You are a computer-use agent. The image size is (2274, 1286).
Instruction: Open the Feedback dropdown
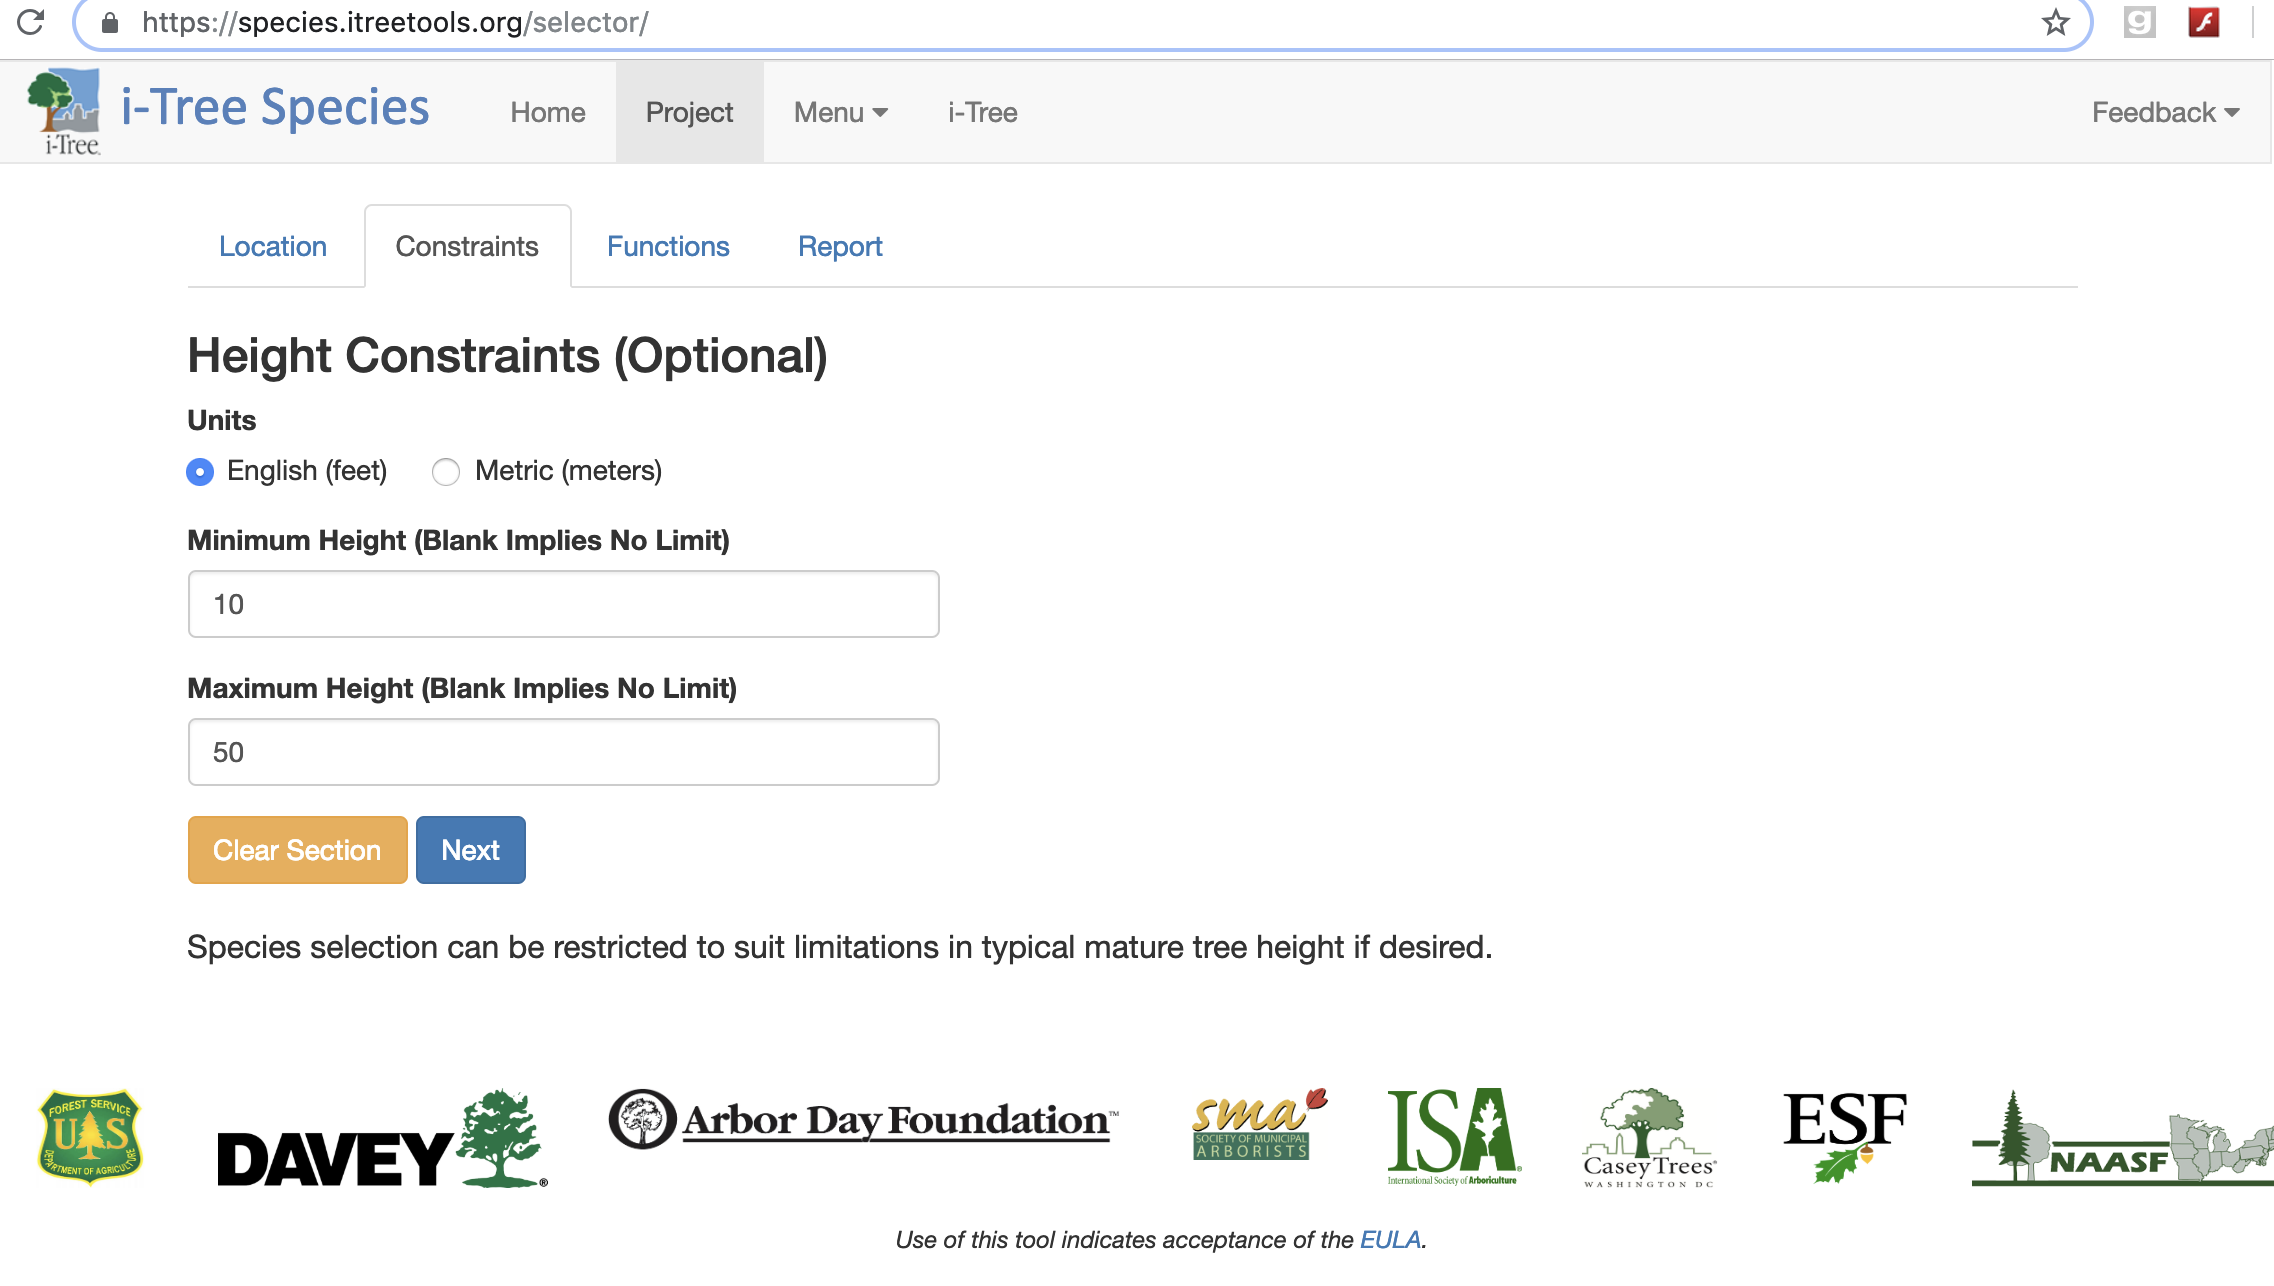[x=2164, y=112]
